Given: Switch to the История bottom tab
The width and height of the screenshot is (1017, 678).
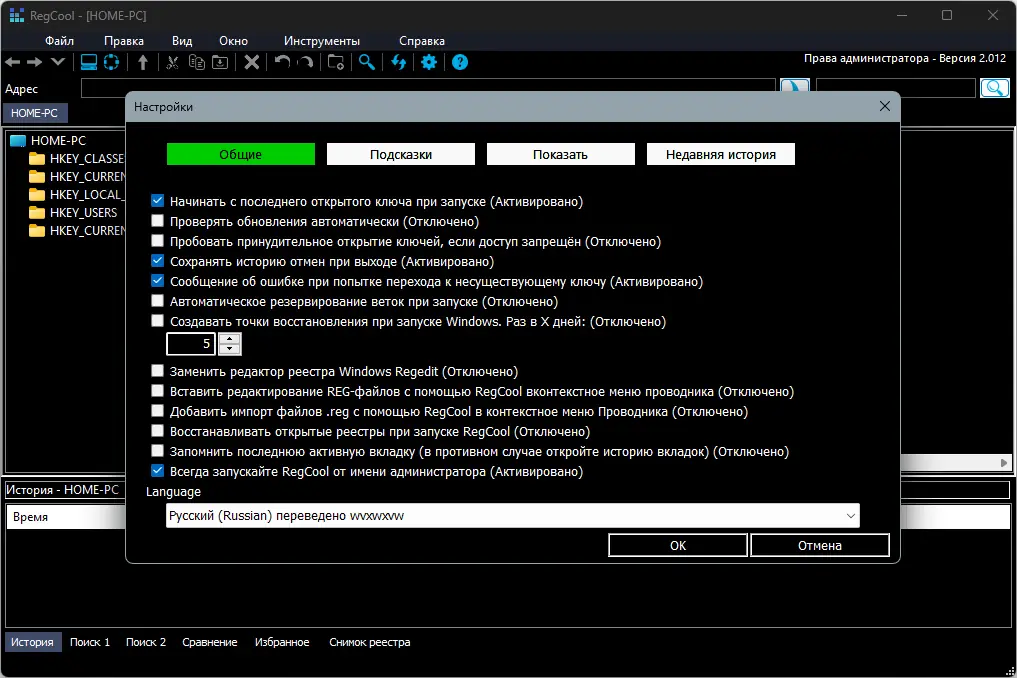Looking at the screenshot, I should [x=32, y=642].
